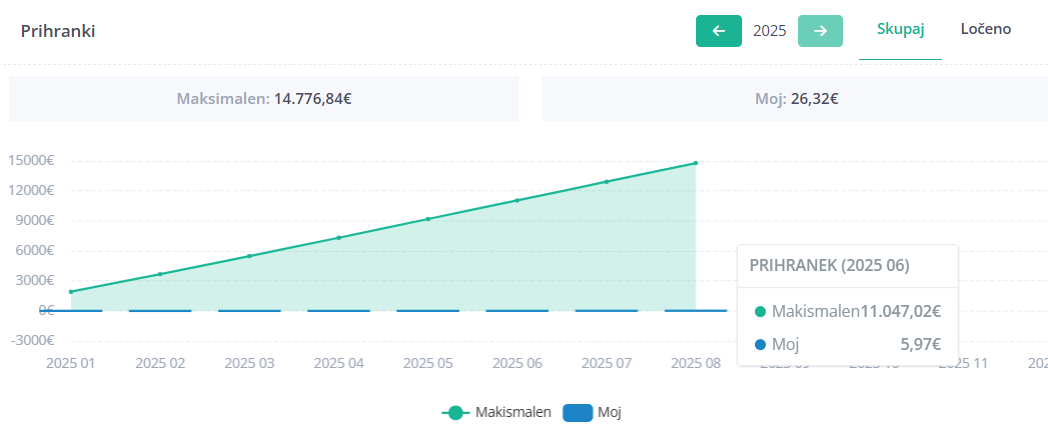Click the 2025 03 x-axis label

click(x=249, y=363)
